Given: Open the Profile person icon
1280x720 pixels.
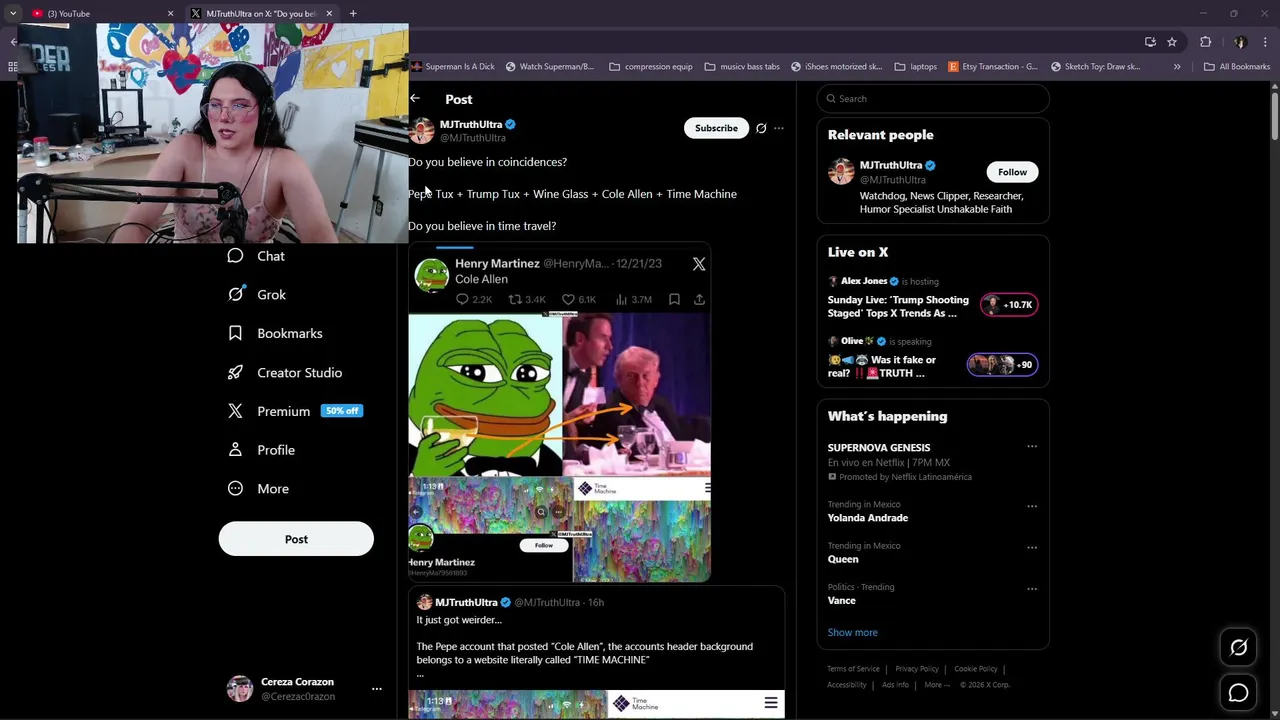Looking at the screenshot, I should (x=235, y=450).
